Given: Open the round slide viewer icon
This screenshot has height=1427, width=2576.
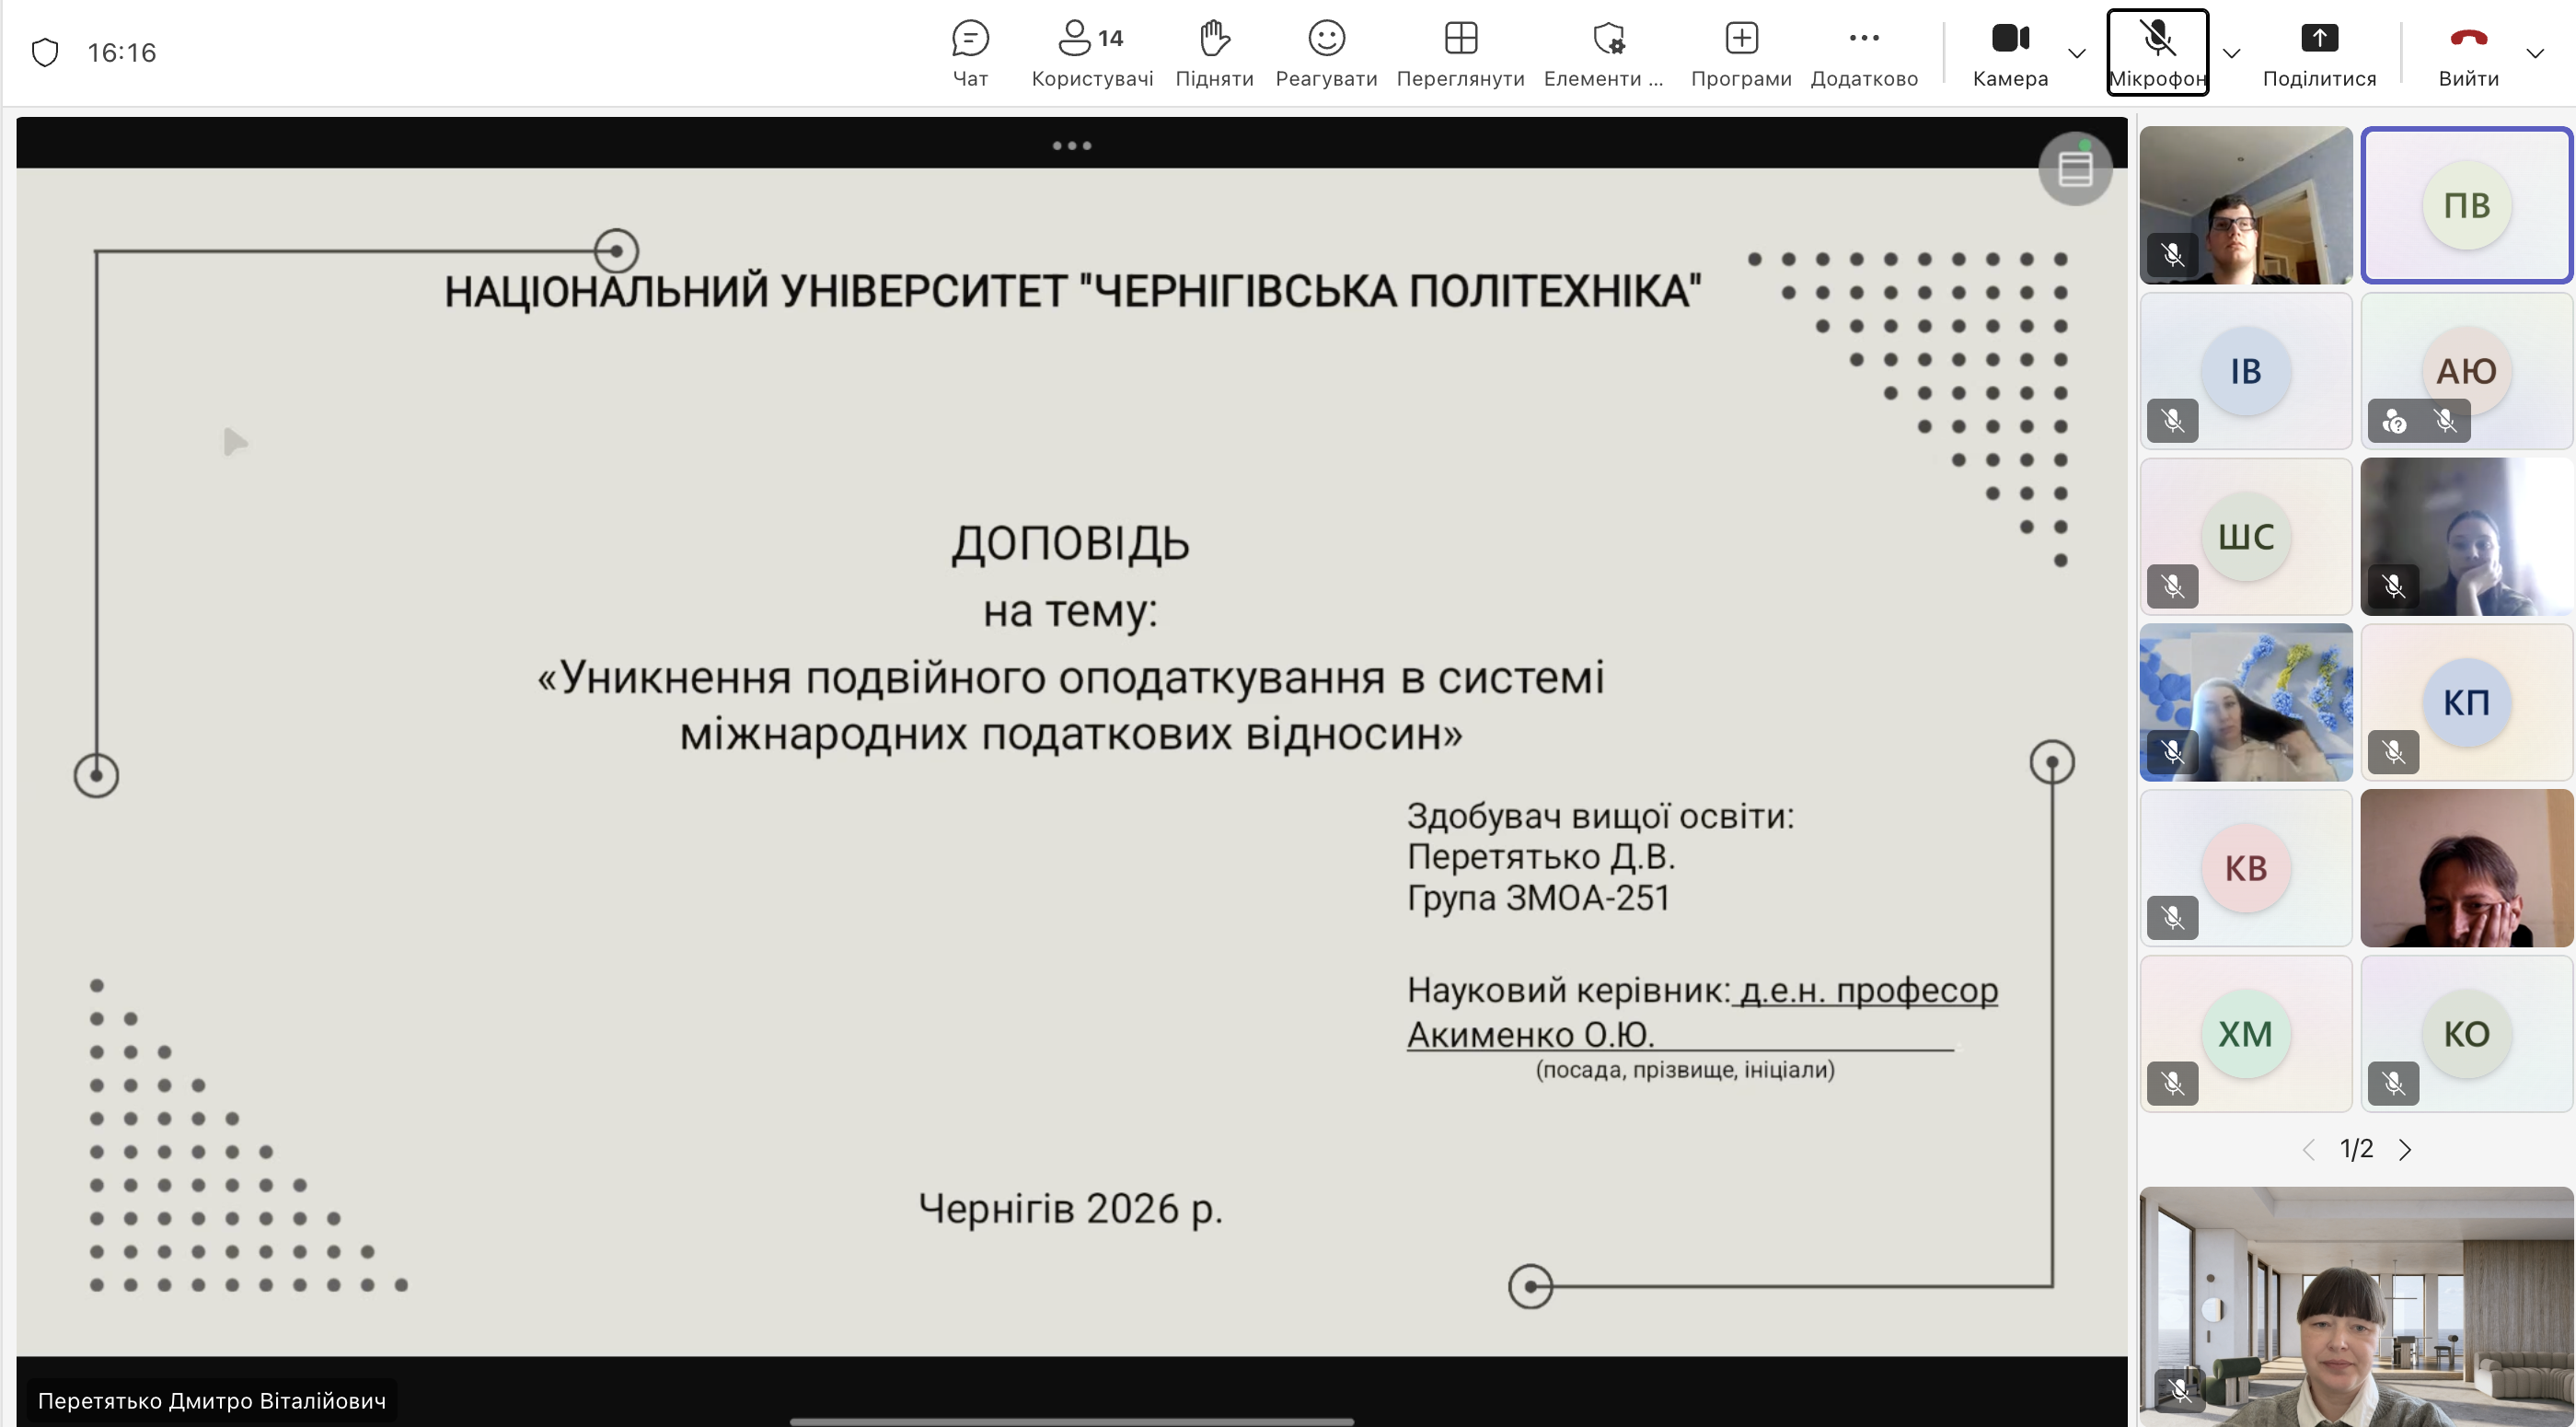Looking at the screenshot, I should point(2075,169).
